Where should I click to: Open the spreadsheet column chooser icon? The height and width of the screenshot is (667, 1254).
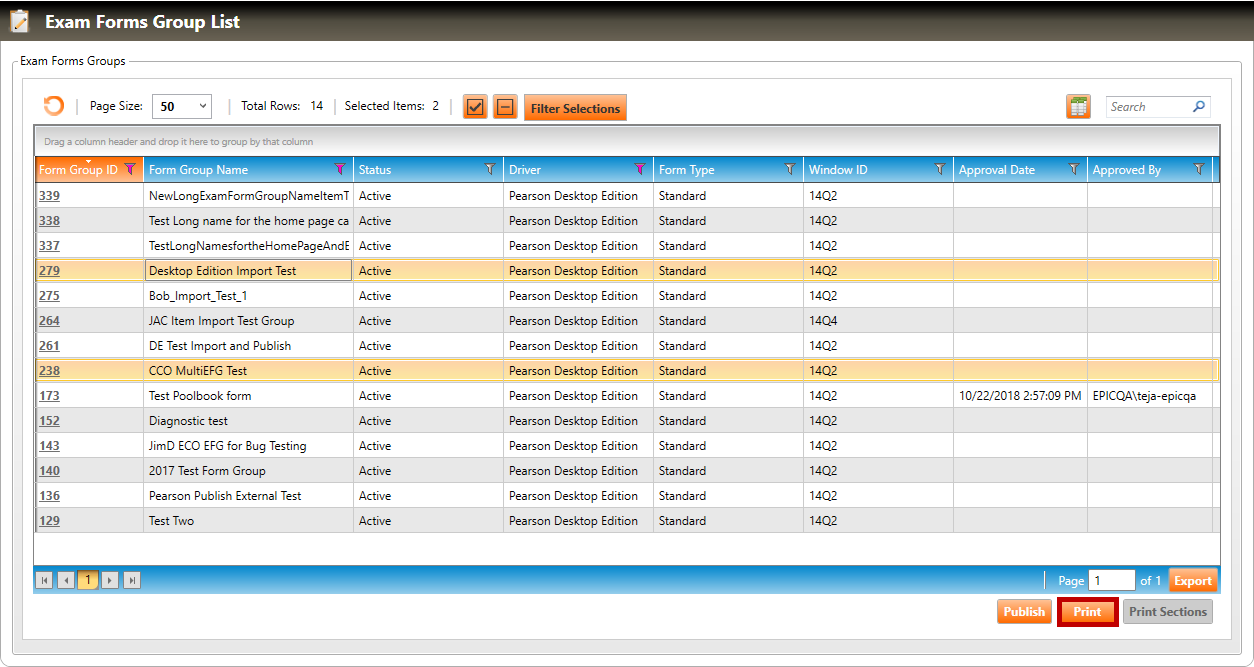click(x=1078, y=107)
